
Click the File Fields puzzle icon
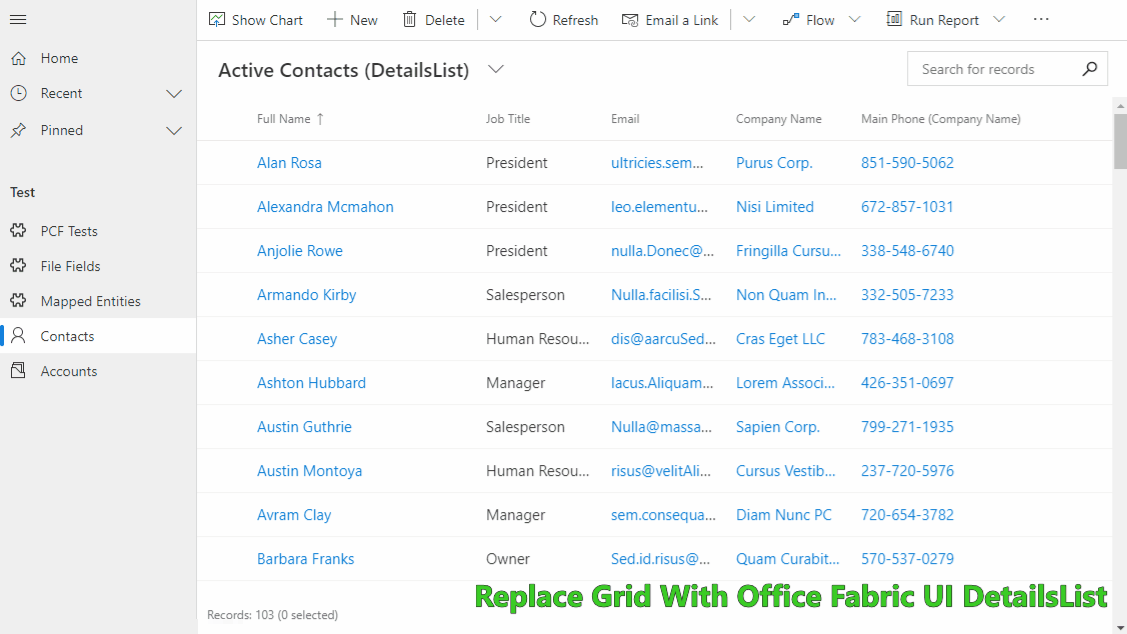(x=19, y=266)
